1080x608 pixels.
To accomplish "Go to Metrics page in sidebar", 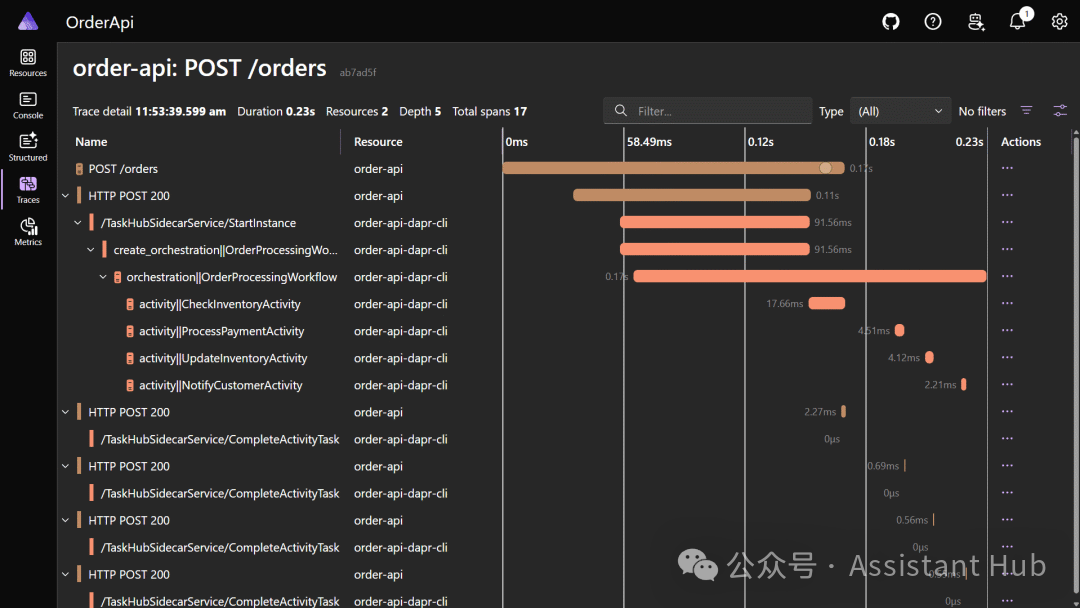I will click(28, 232).
